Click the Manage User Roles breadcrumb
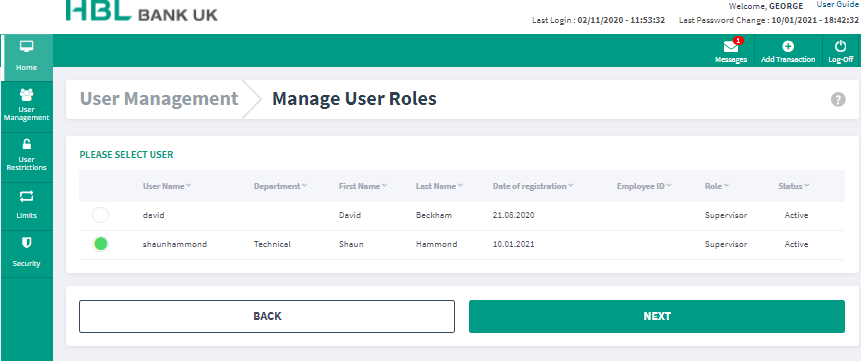The height and width of the screenshot is (361, 861). pos(354,99)
